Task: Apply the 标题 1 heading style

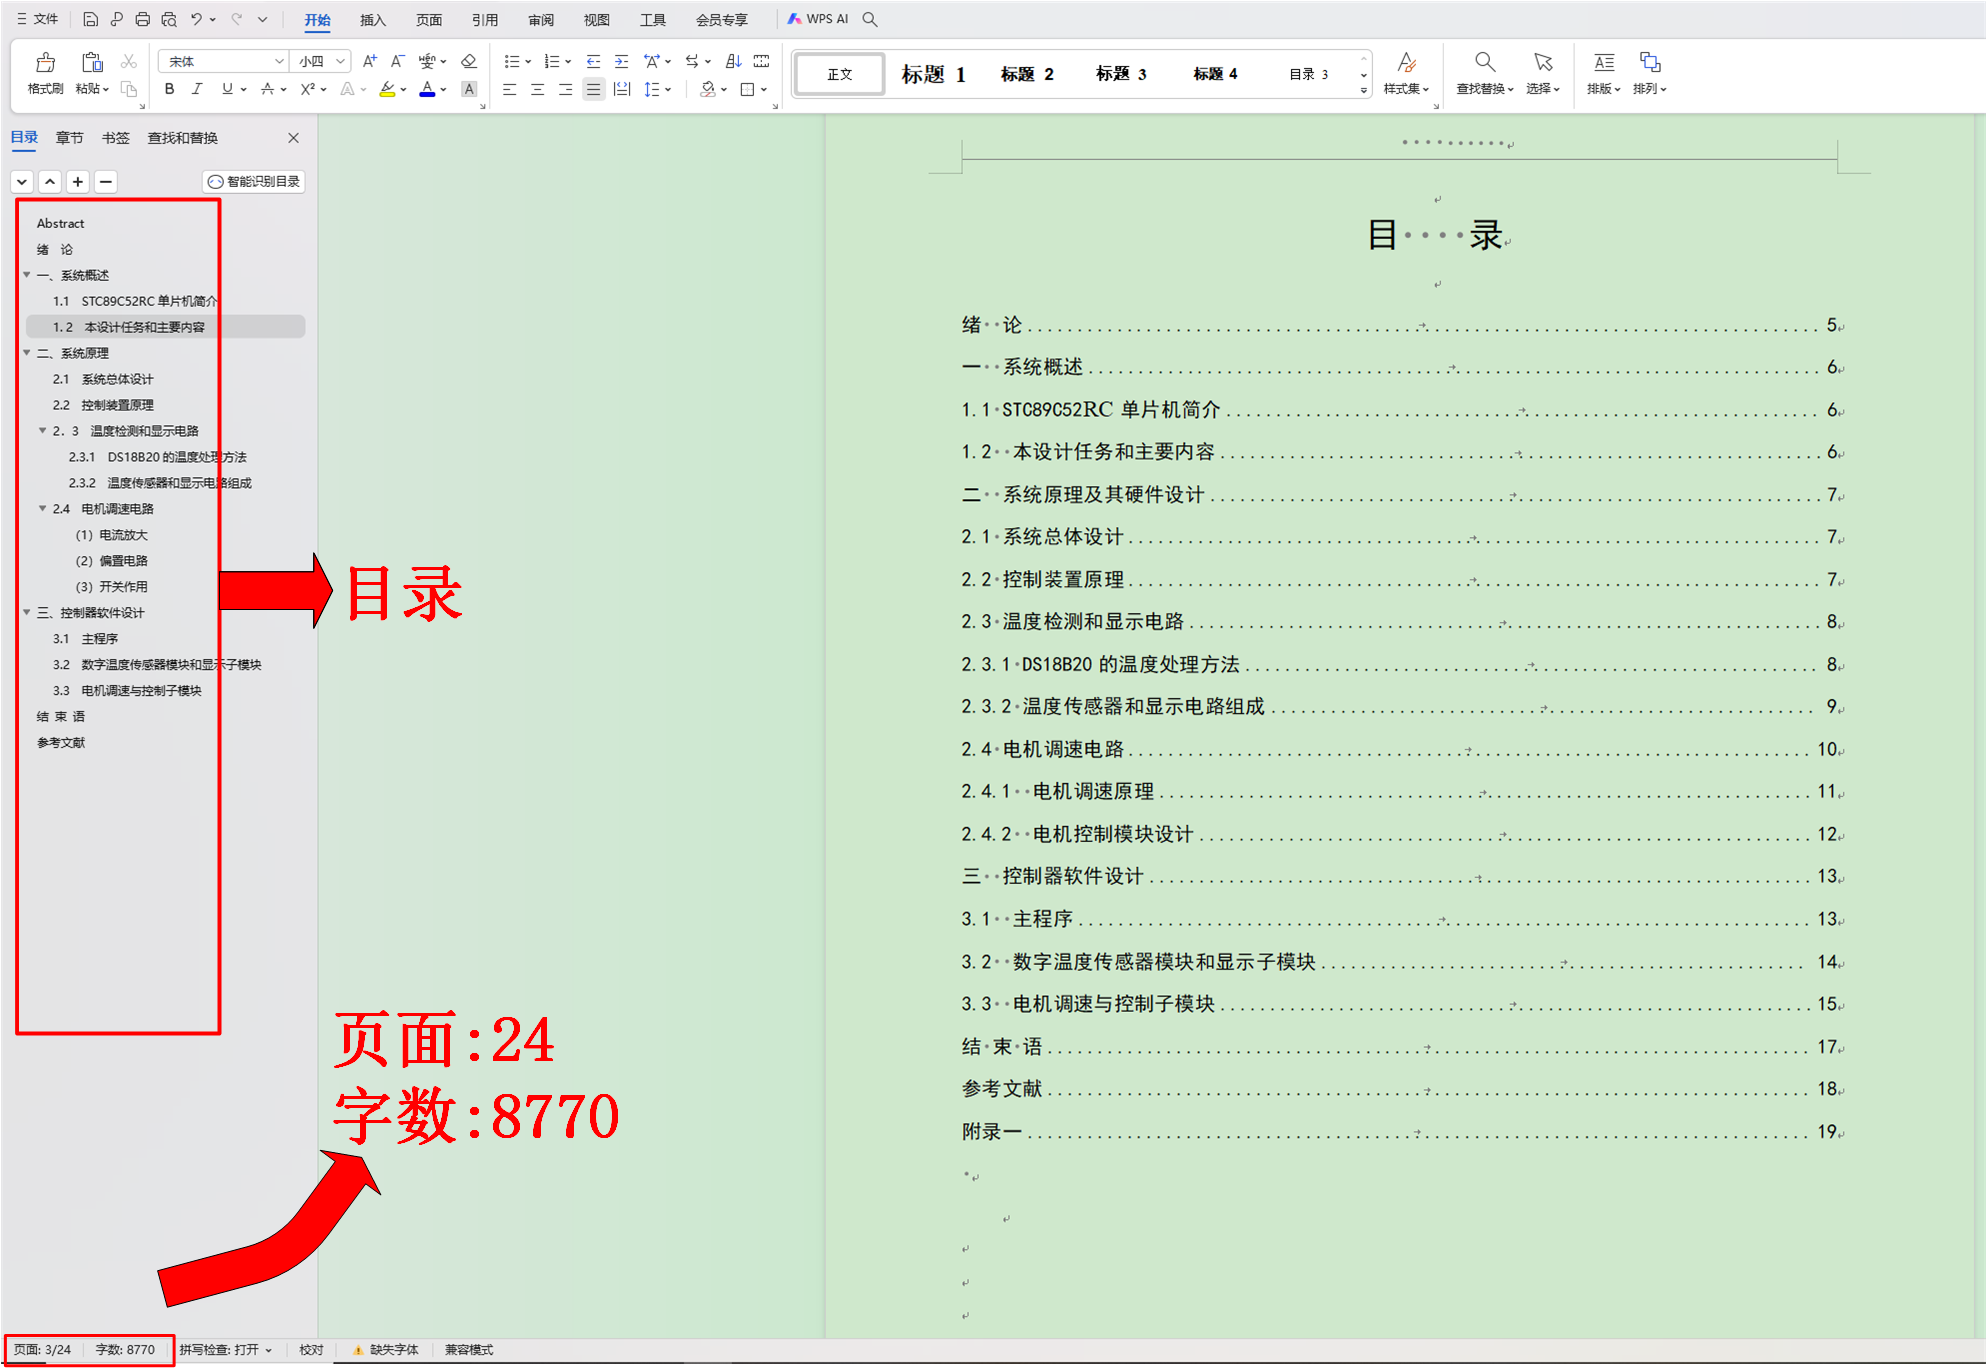Action: [x=933, y=74]
